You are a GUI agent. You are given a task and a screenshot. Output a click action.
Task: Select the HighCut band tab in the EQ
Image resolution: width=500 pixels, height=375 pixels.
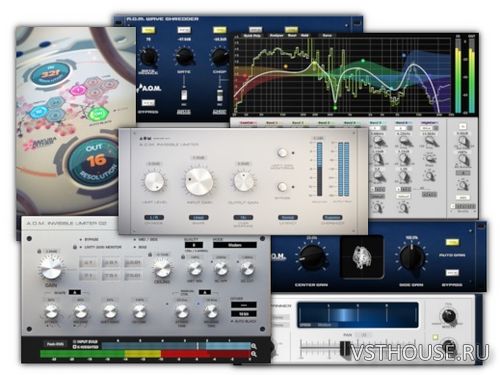(x=429, y=123)
